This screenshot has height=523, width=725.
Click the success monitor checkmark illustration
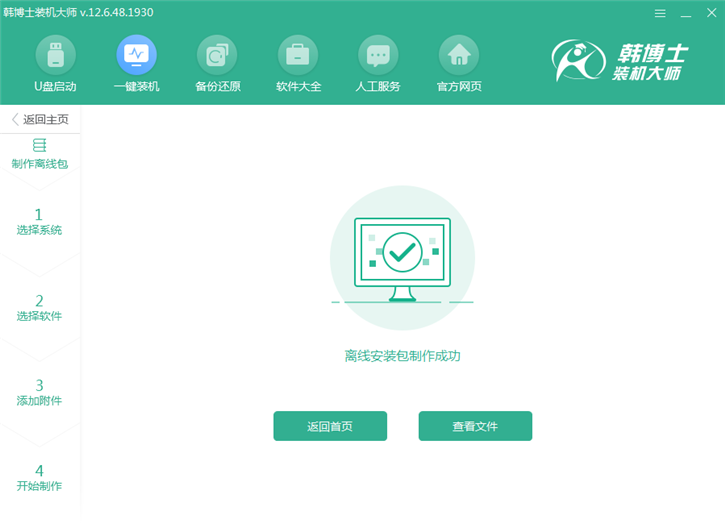click(402, 258)
